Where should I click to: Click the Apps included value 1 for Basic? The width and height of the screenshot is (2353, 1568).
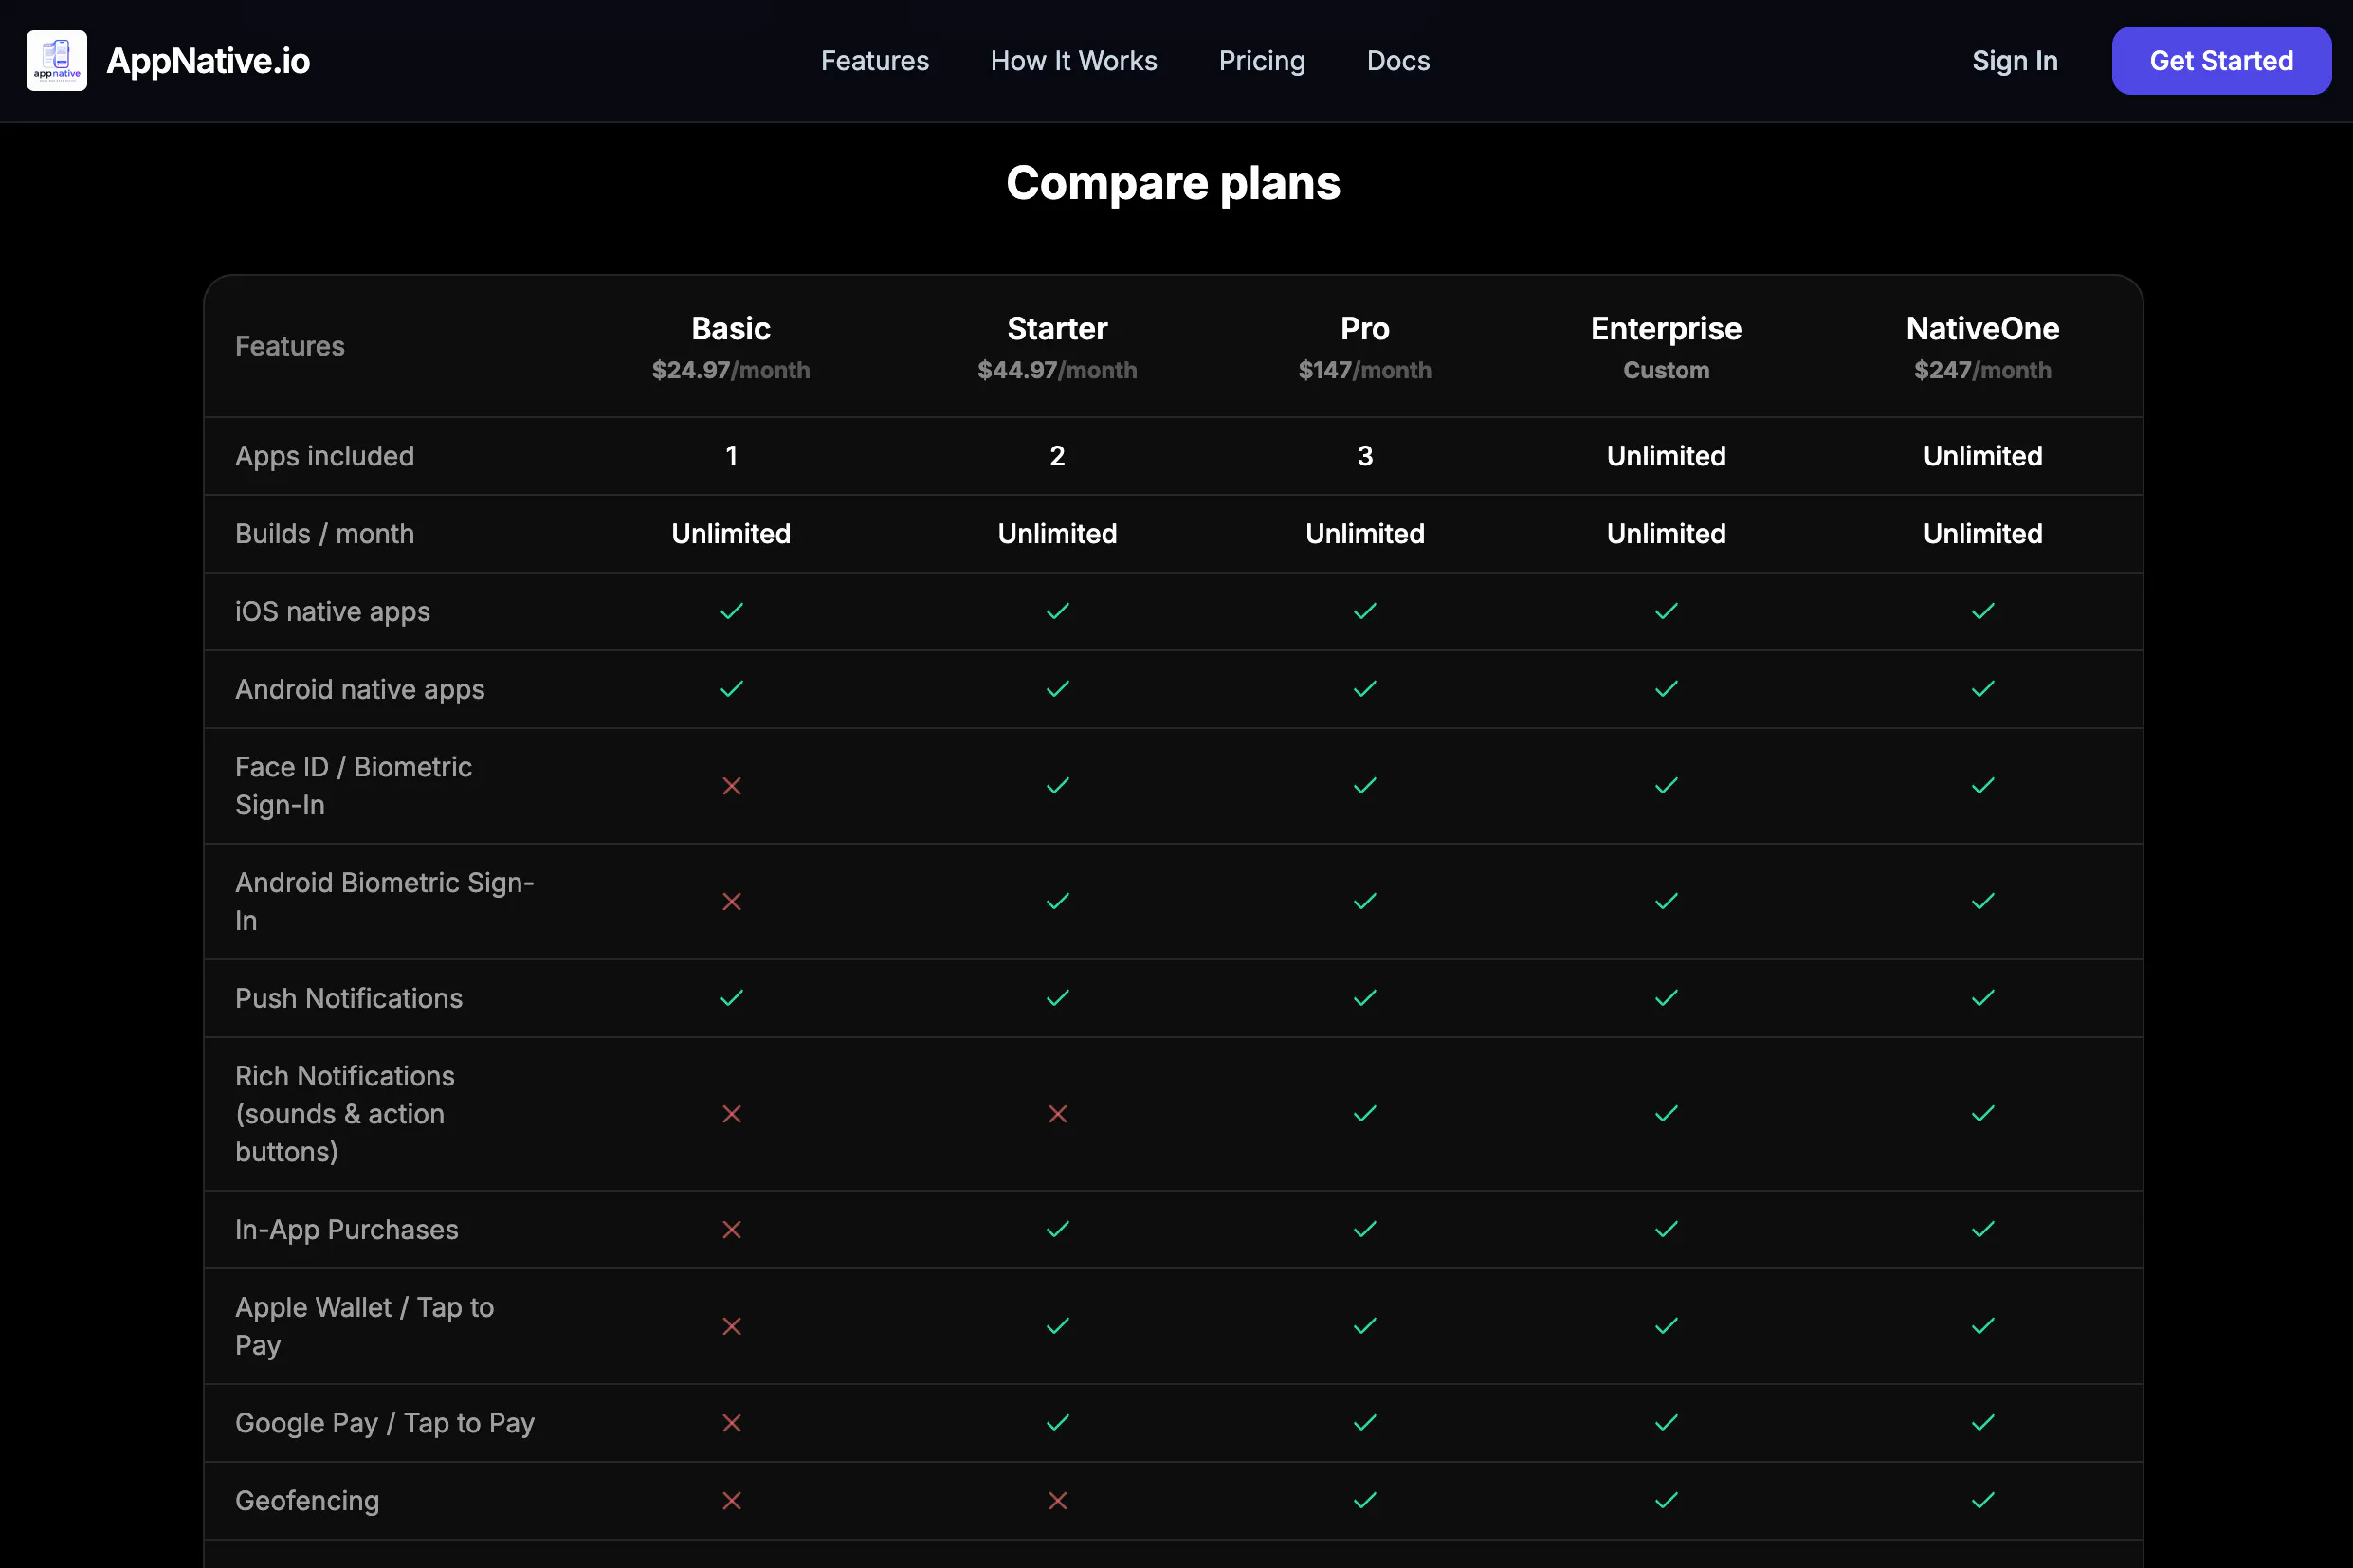click(731, 457)
